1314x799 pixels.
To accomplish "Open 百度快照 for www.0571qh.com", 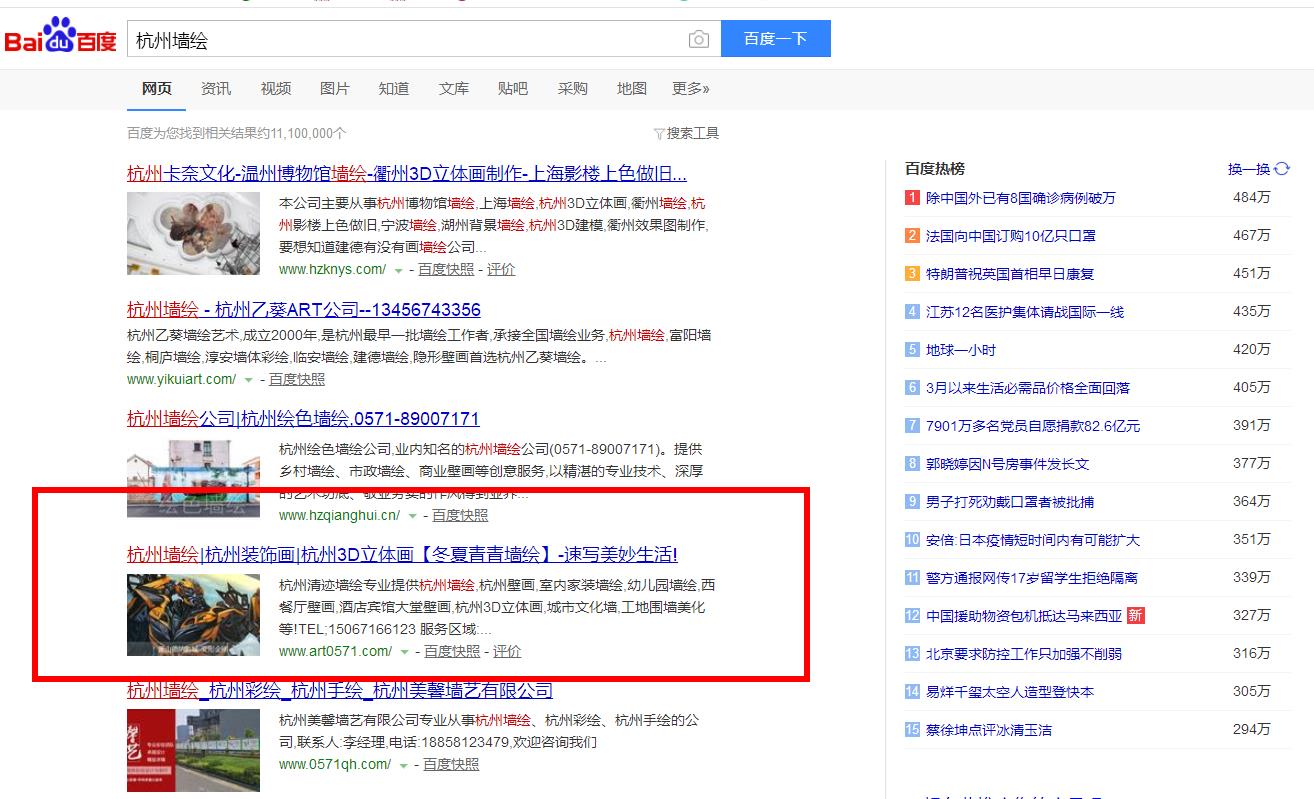I will 451,765.
